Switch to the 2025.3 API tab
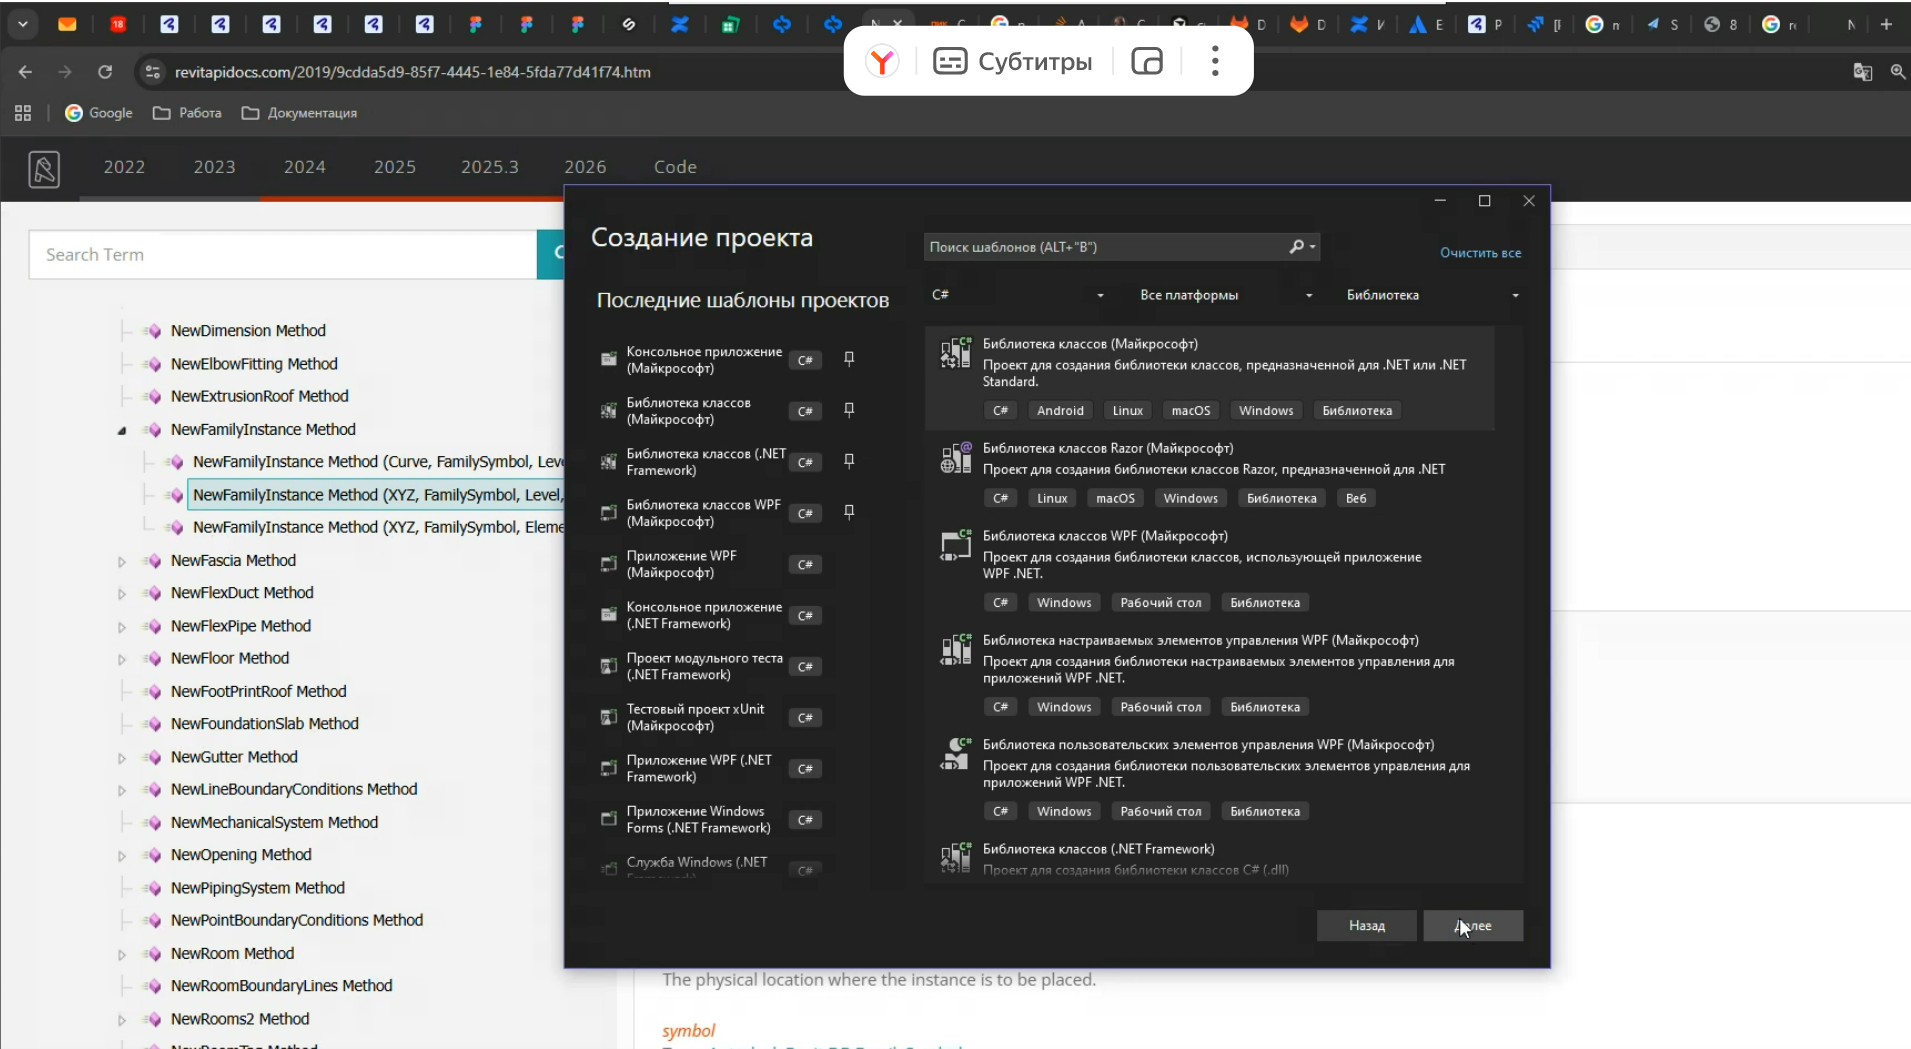The width and height of the screenshot is (1911, 1049). (489, 167)
